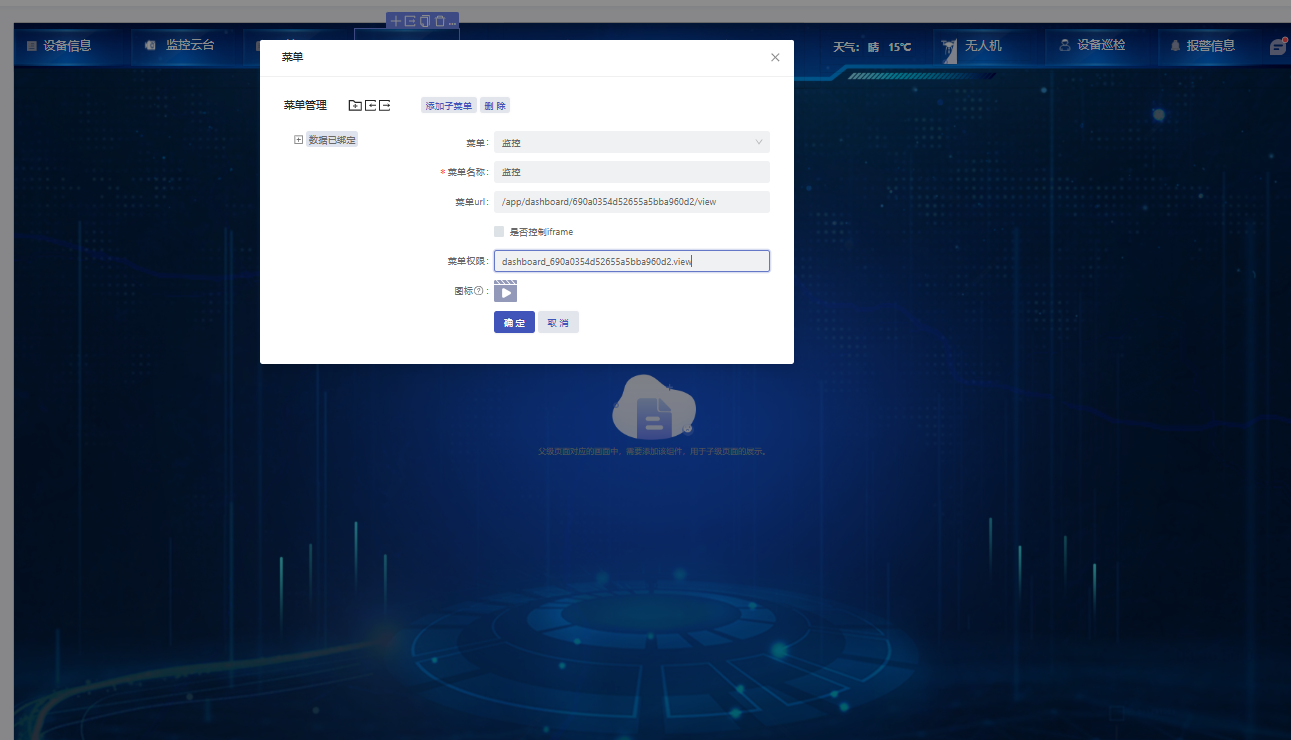
Task: Click the chat message icon with red dot
Action: click(1278, 46)
